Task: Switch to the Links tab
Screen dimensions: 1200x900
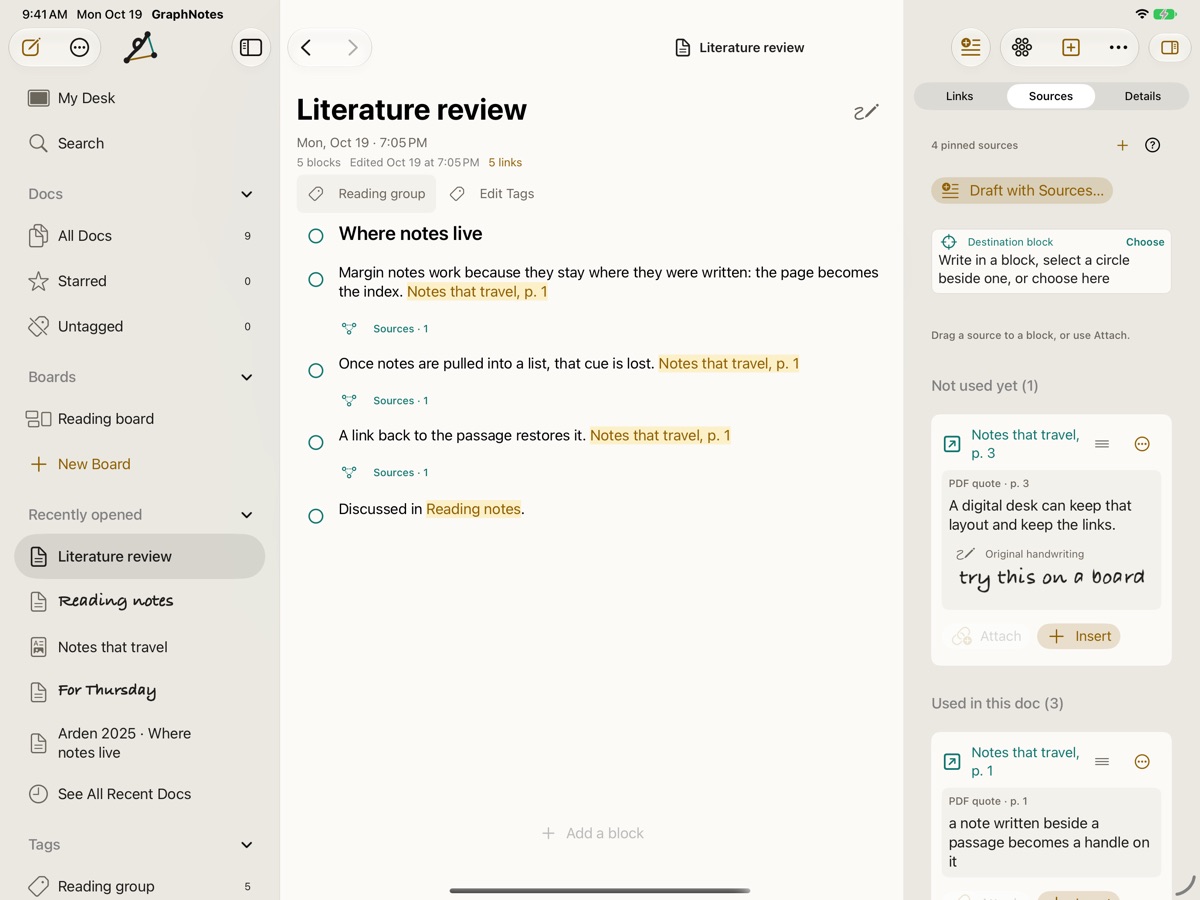Action: [x=959, y=96]
